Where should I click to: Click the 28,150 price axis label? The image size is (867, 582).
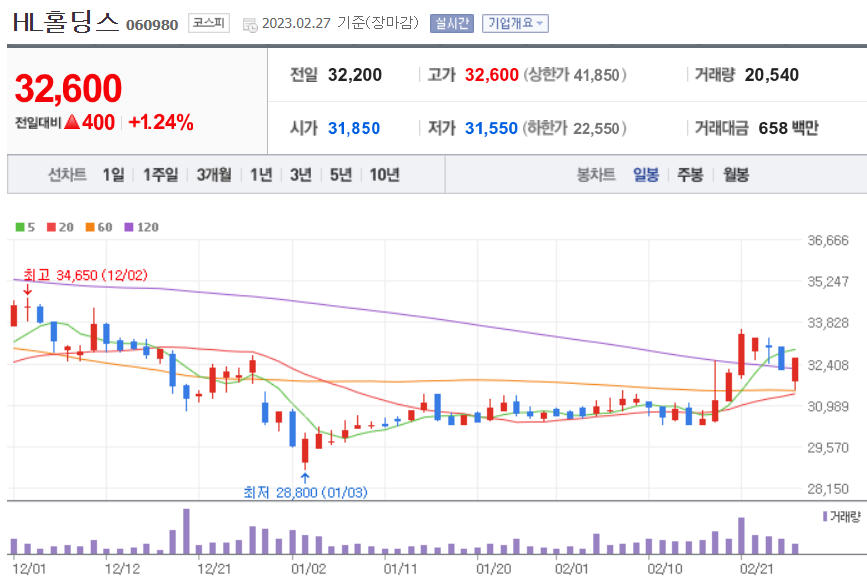pyautogui.click(x=828, y=489)
